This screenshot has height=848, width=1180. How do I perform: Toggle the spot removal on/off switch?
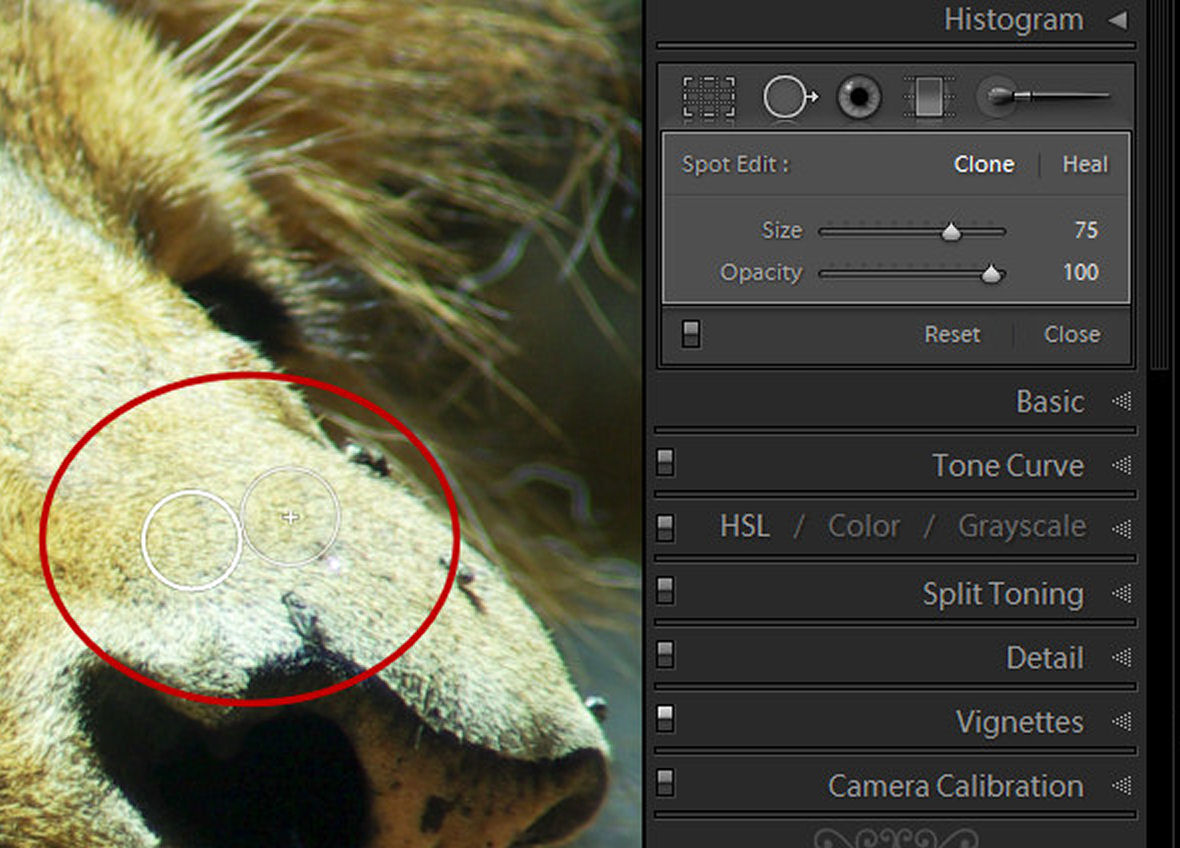[x=691, y=334]
